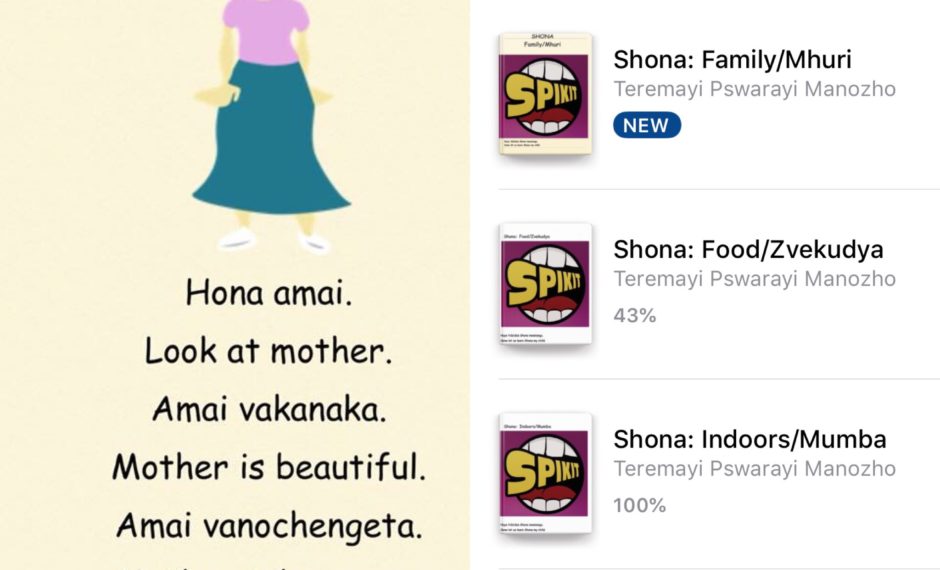Select the Shona: Family/Mhuri title
Screen dimensions: 940x570
click(732, 59)
